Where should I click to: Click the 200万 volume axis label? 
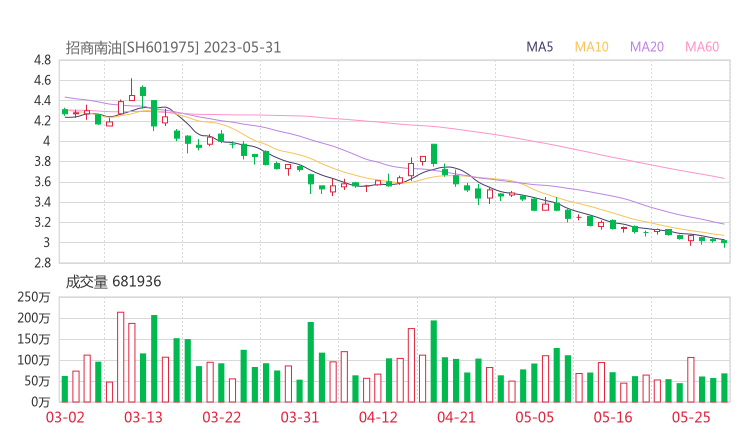coord(33,318)
